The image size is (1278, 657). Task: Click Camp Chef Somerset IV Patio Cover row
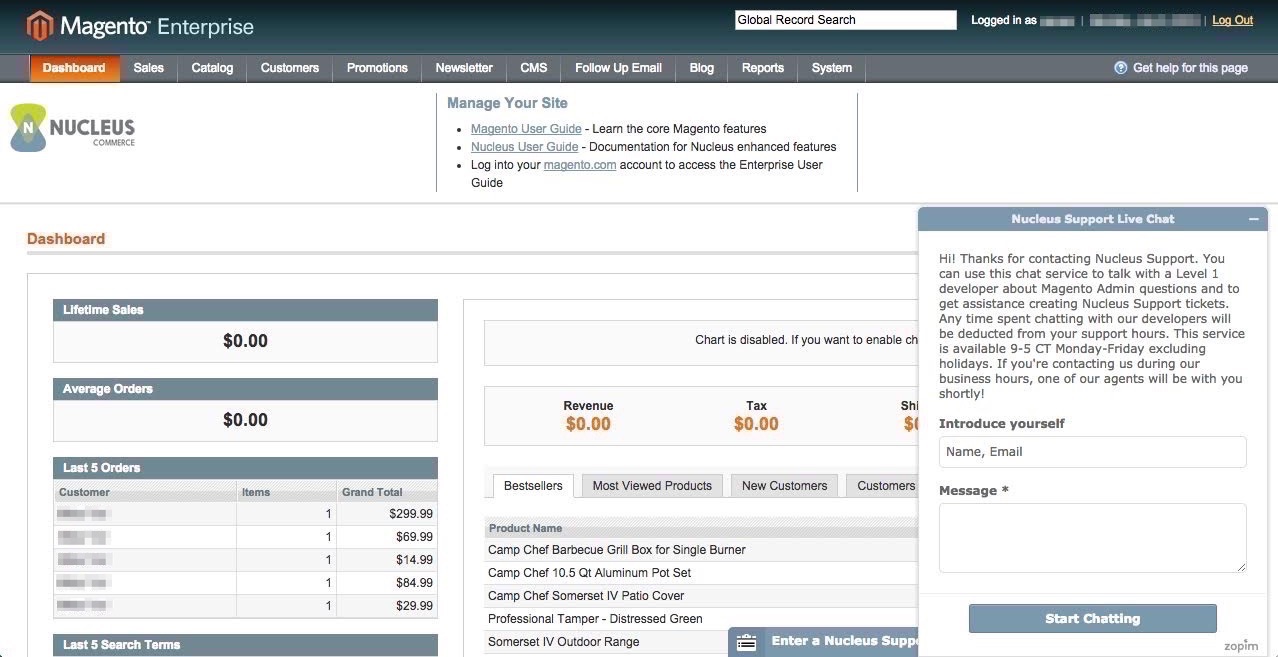coord(700,596)
